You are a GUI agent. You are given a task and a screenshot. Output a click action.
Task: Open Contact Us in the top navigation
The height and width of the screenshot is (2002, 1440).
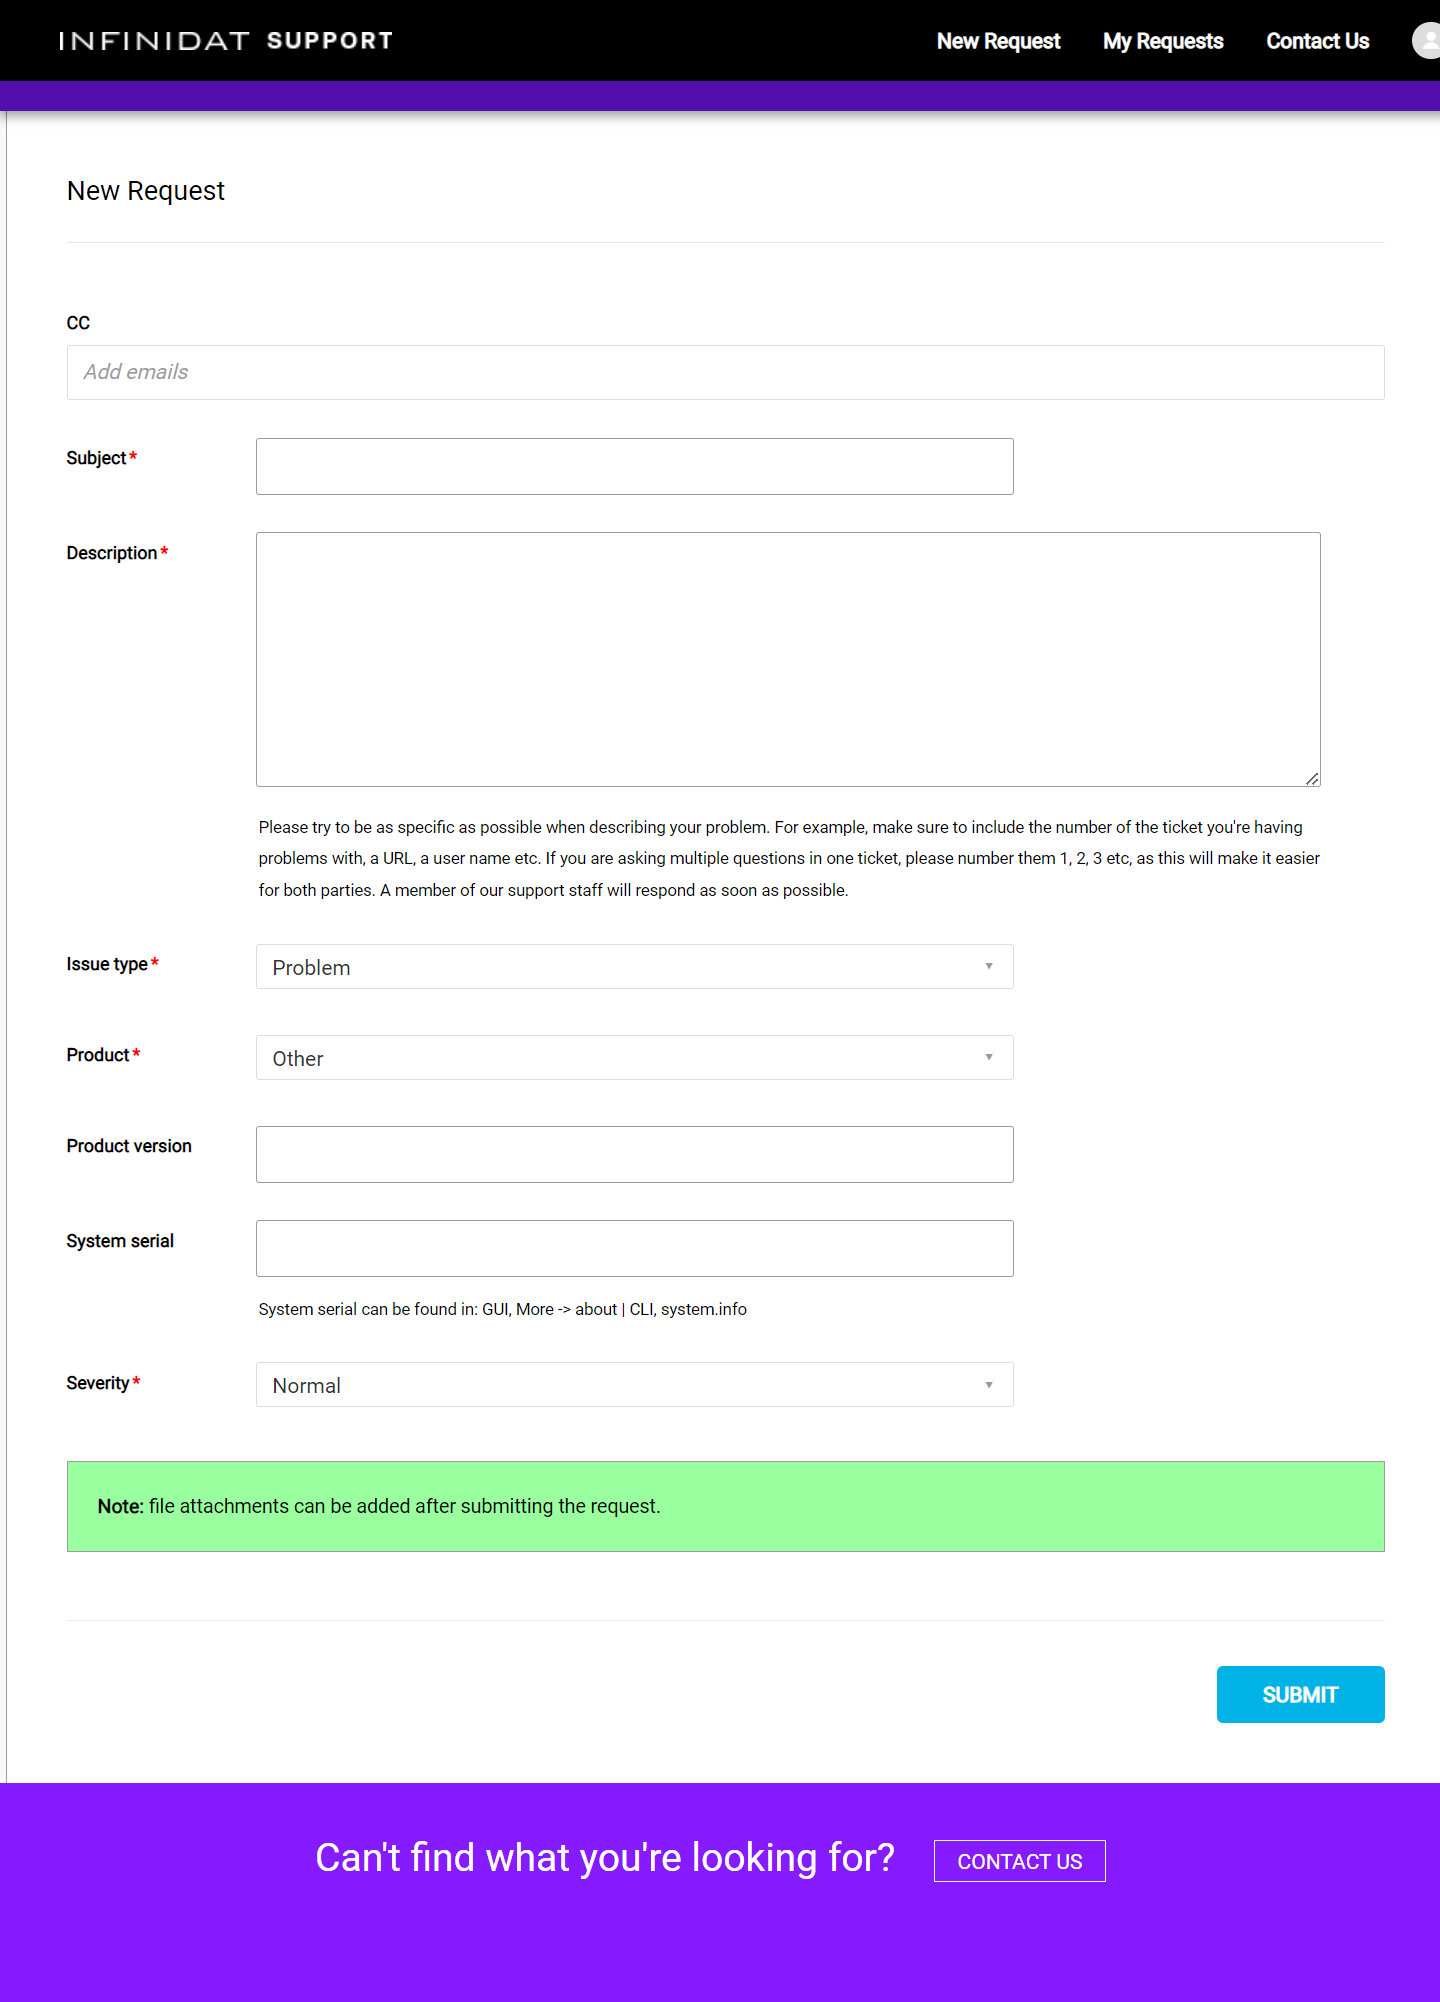tap(1317, 41)
